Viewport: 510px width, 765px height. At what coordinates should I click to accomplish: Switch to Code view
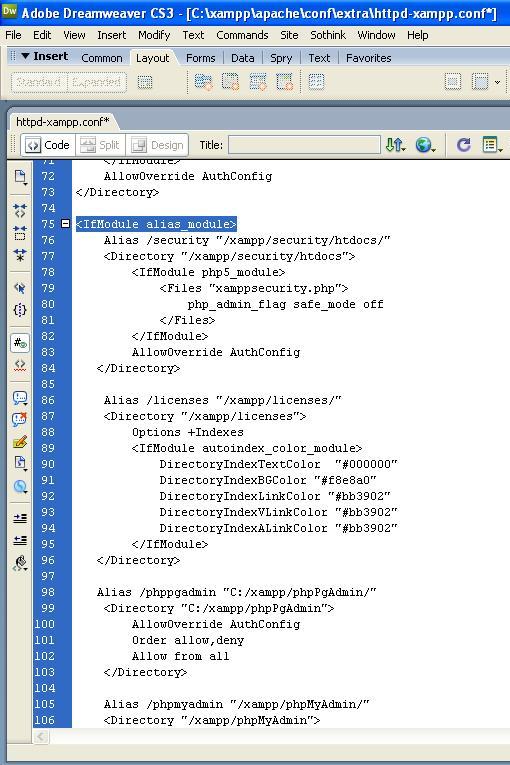click(48, 145)
